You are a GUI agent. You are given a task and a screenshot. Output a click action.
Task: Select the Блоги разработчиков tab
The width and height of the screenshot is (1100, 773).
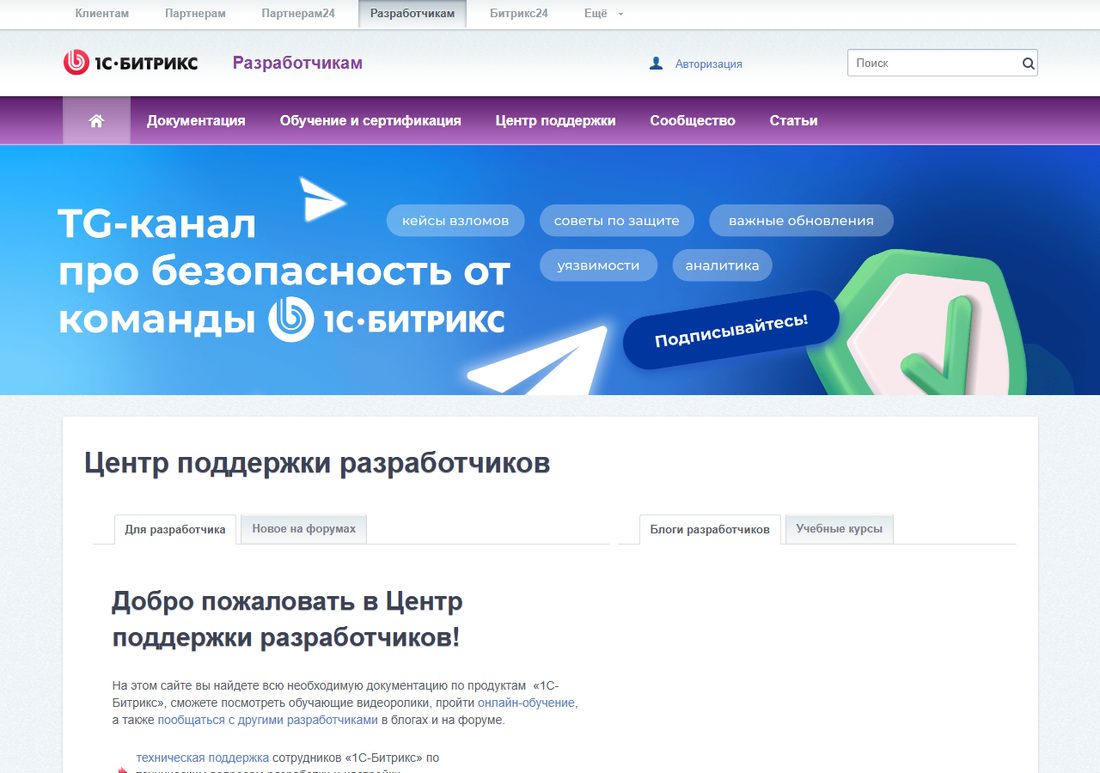[710, 530]
